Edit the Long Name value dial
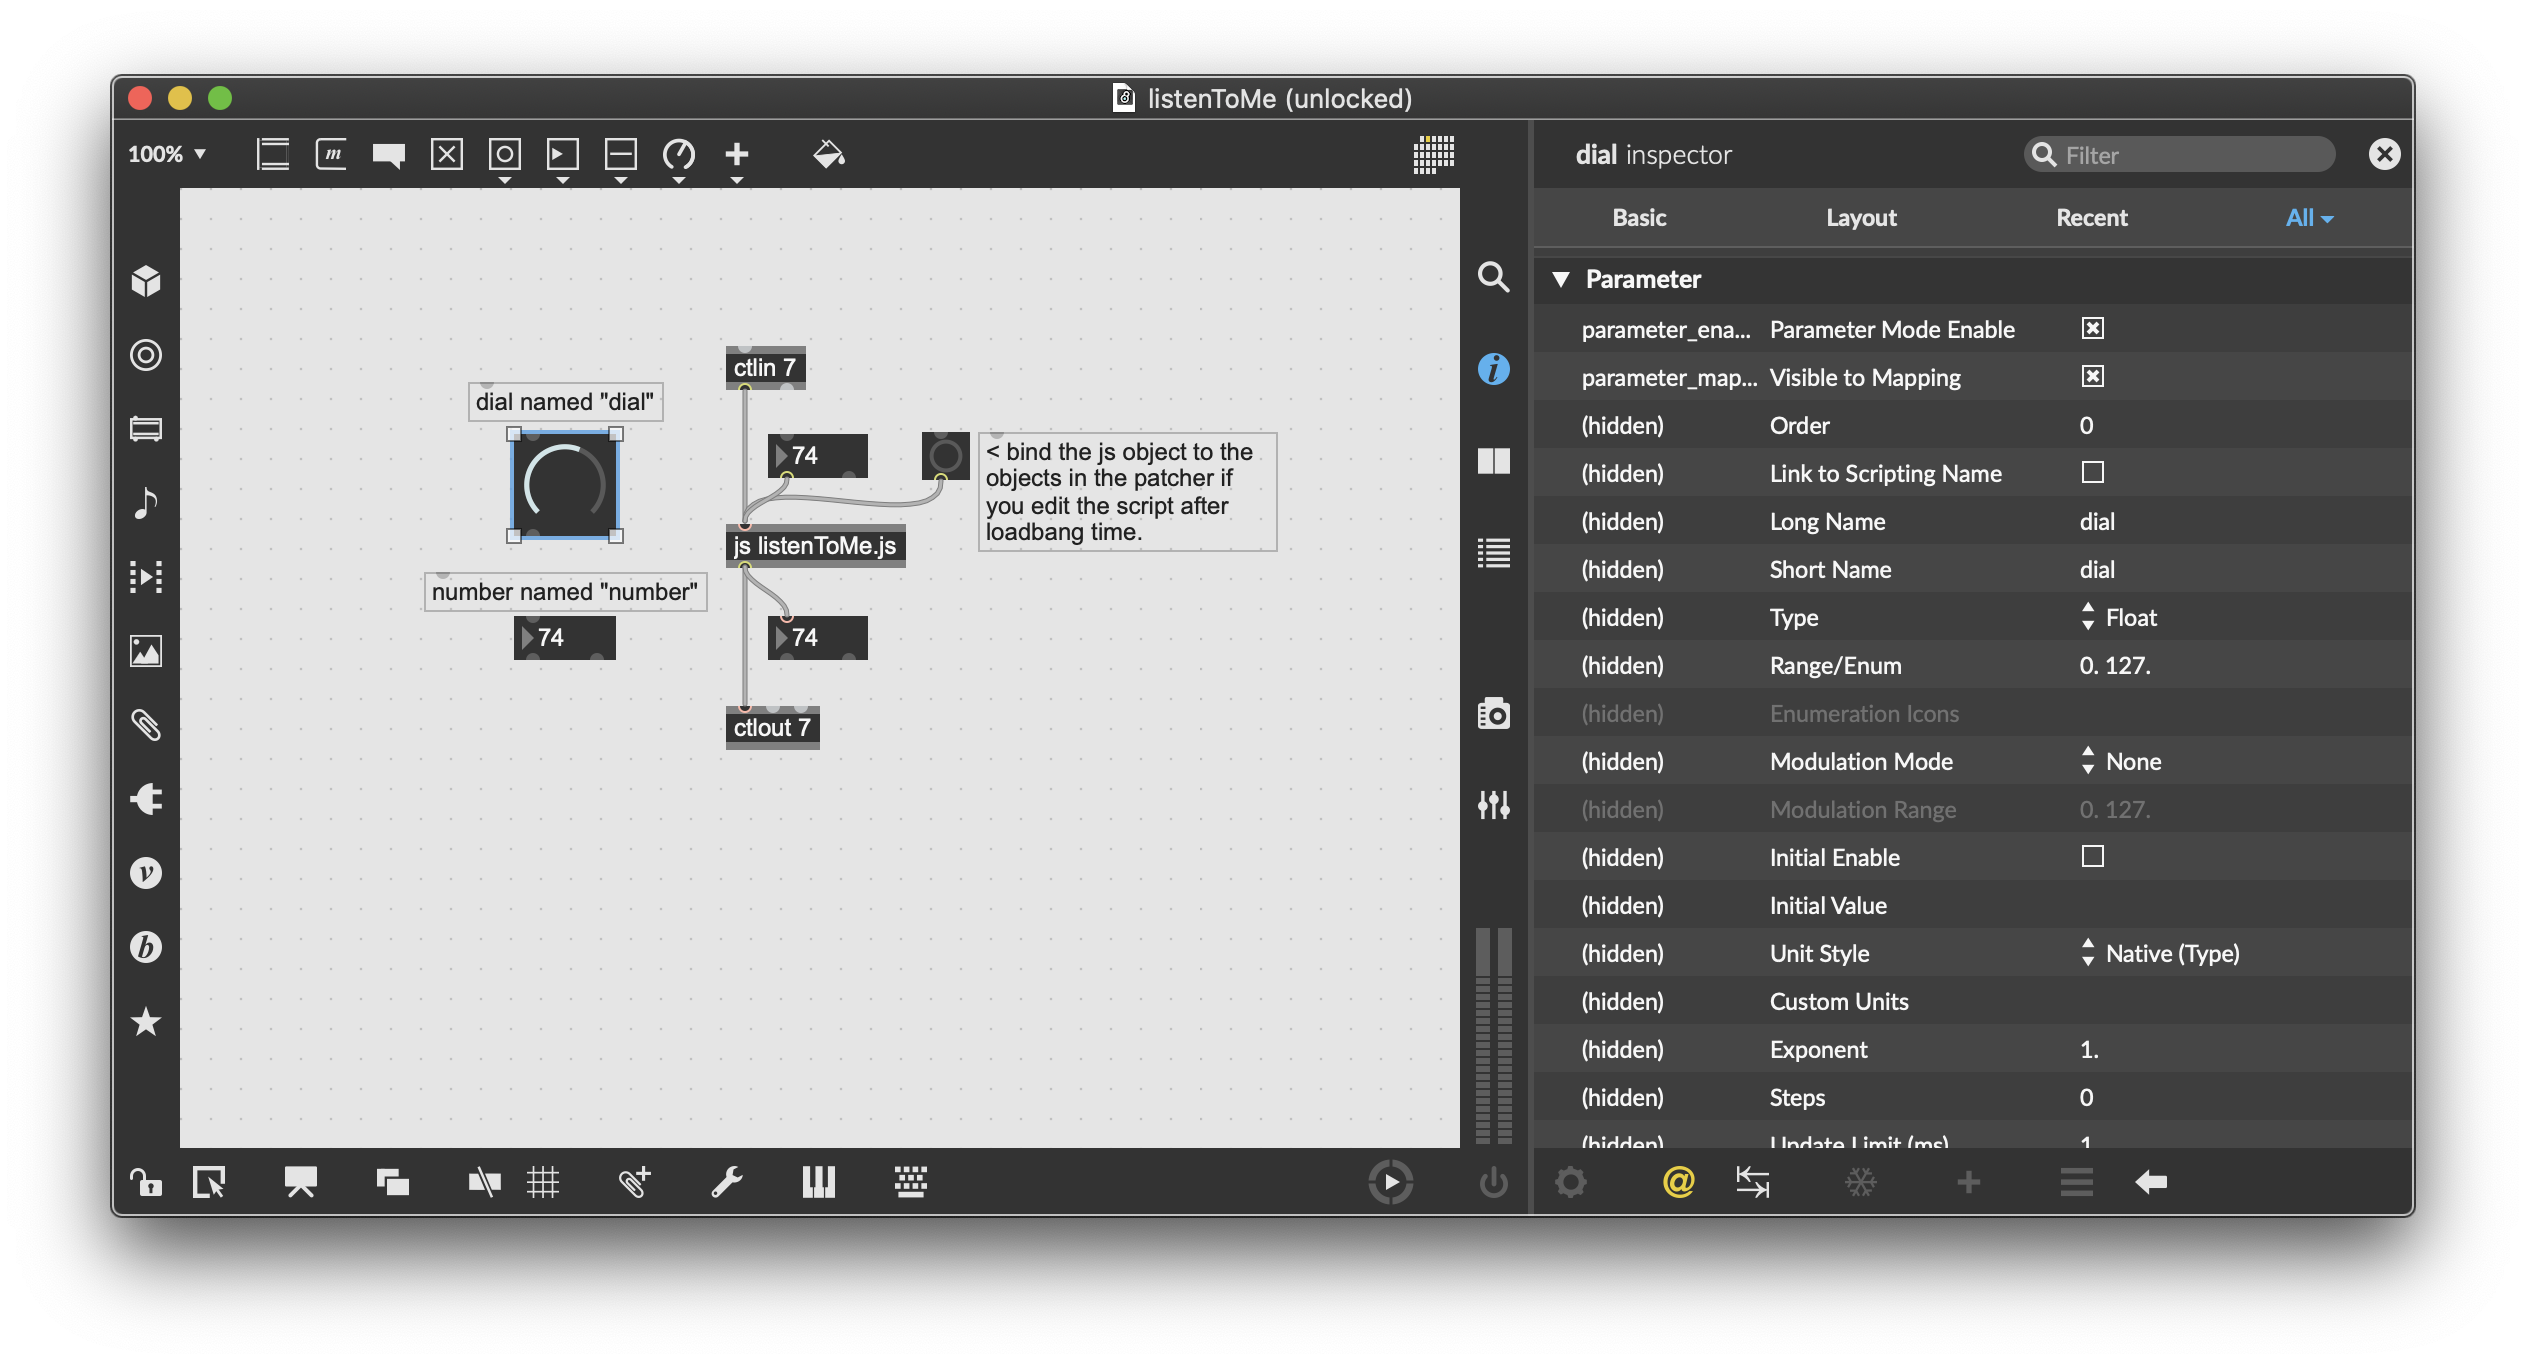Screen dimensions: 2526x1364 2097,521
